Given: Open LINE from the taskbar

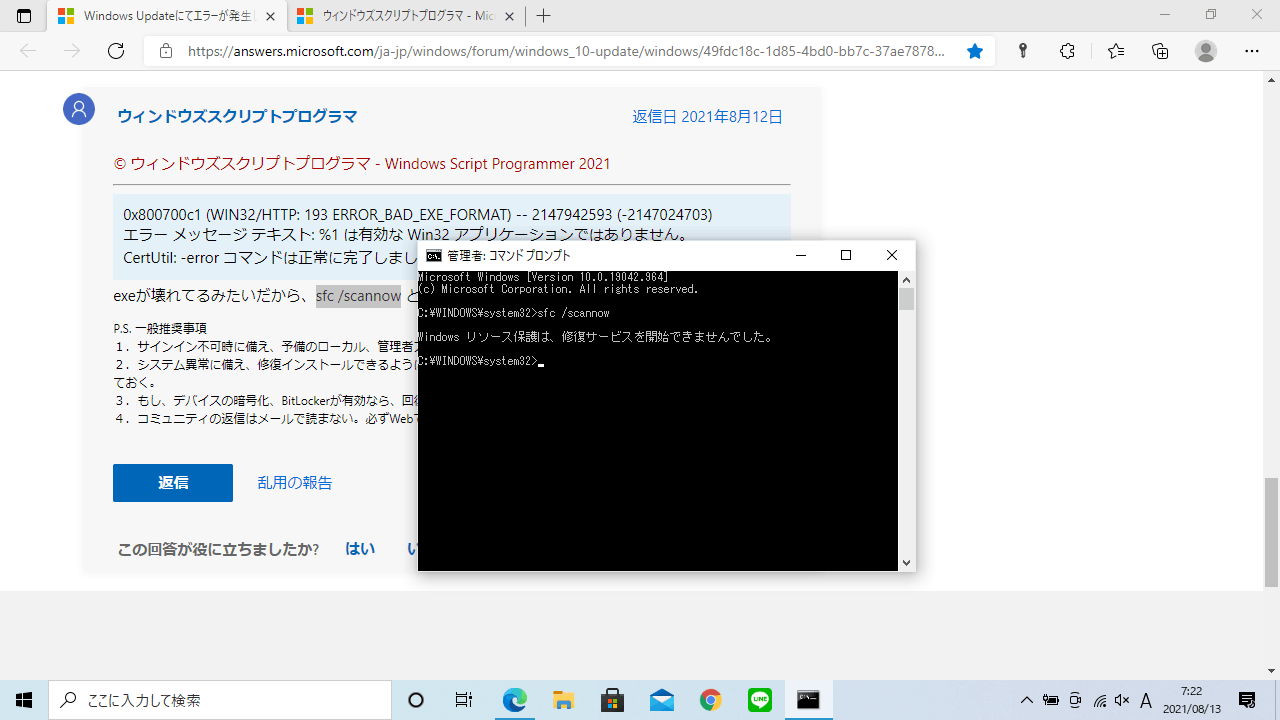Looking at the screenshot, I should 759,699.
